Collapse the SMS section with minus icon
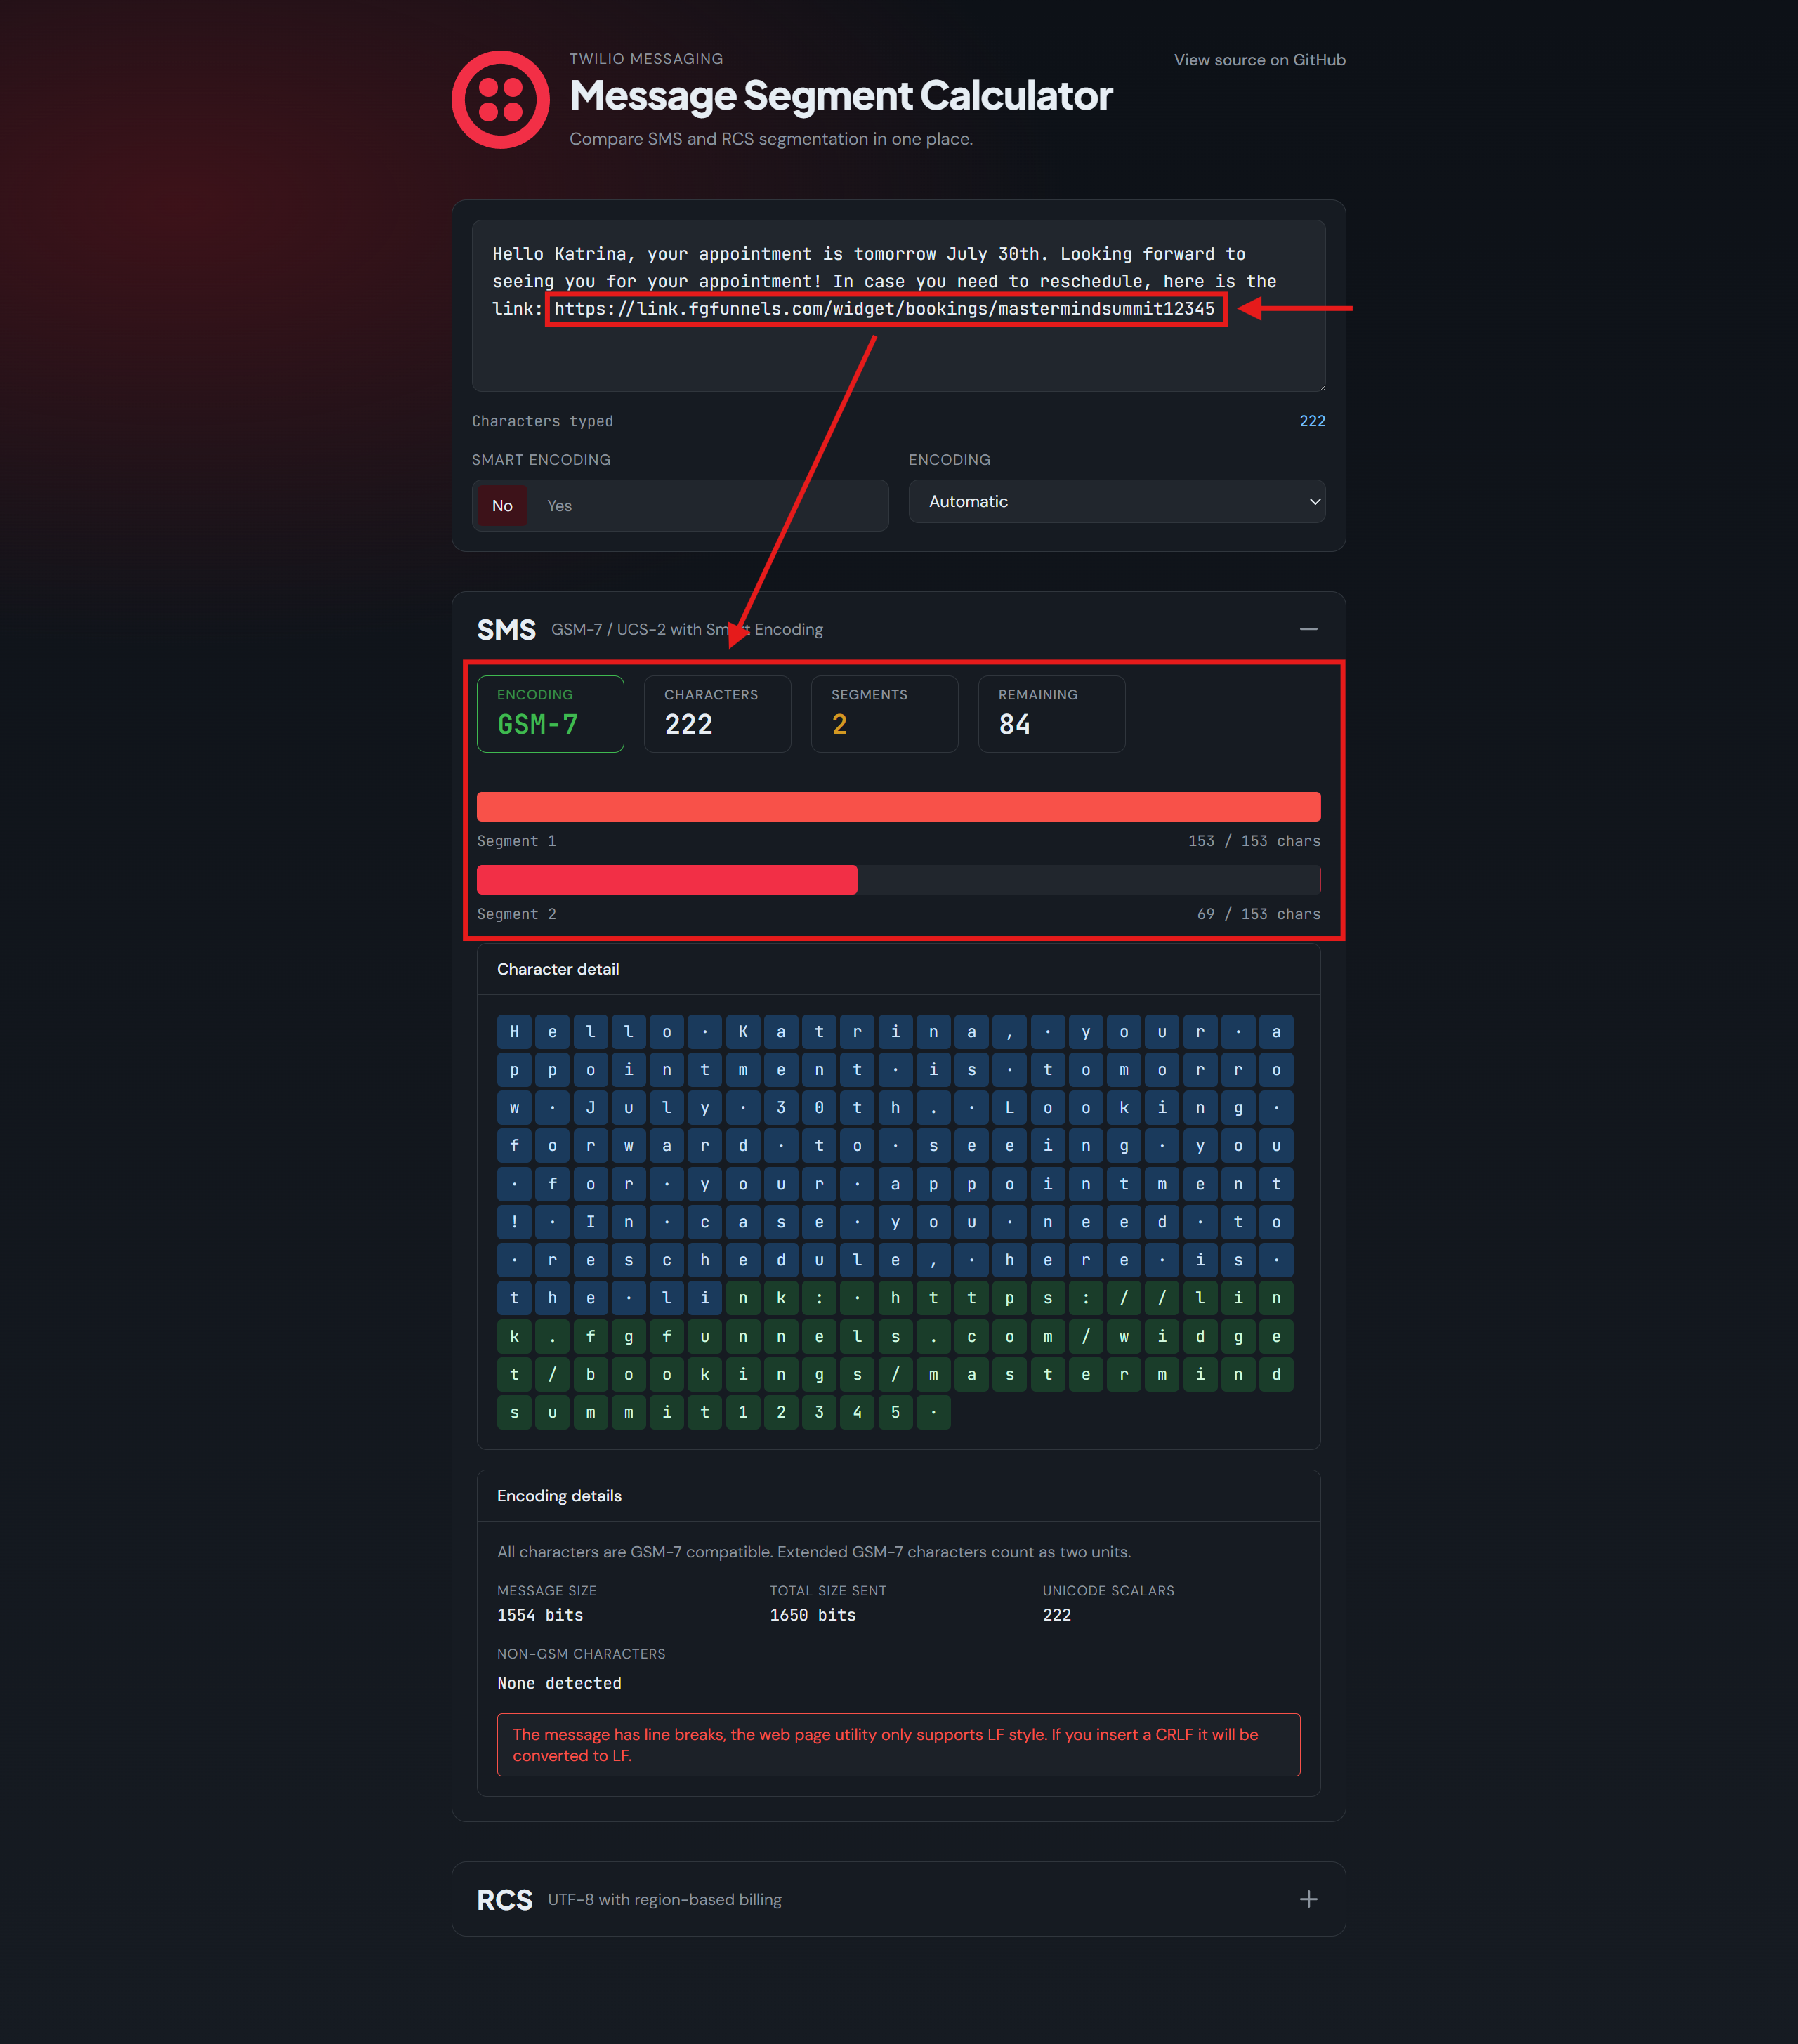This screenshot has width=1798, height=2044. tap(1308, 629)
